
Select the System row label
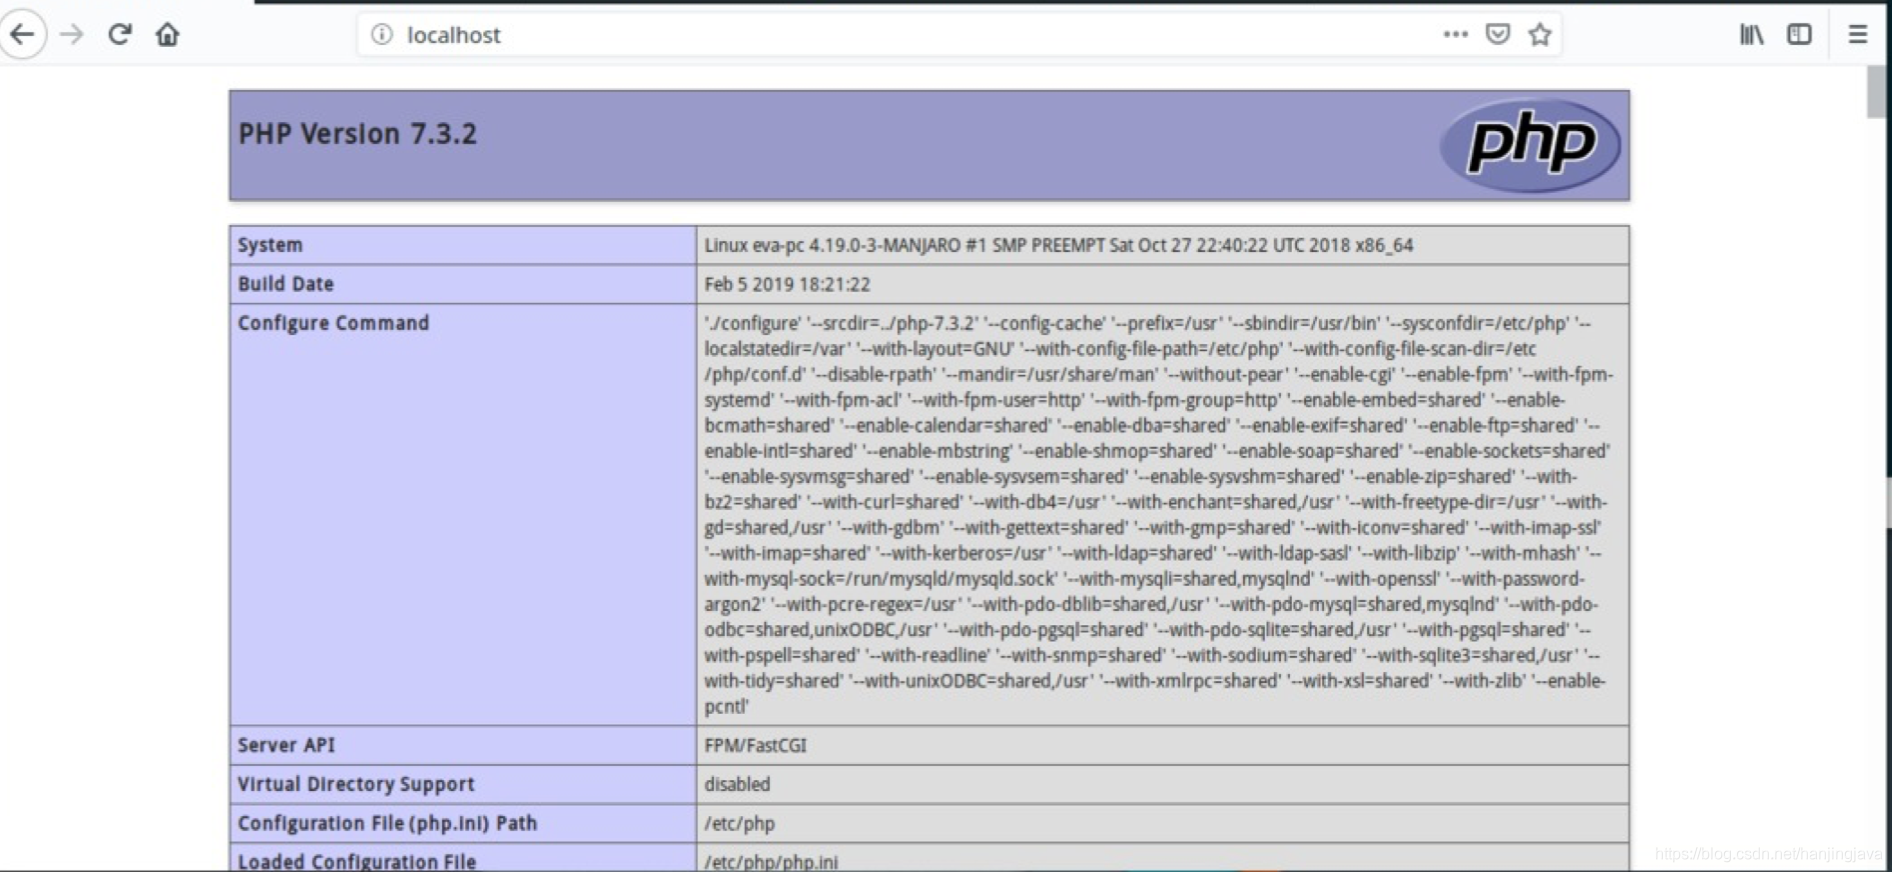pyautogui.click(x=270, y=245)
